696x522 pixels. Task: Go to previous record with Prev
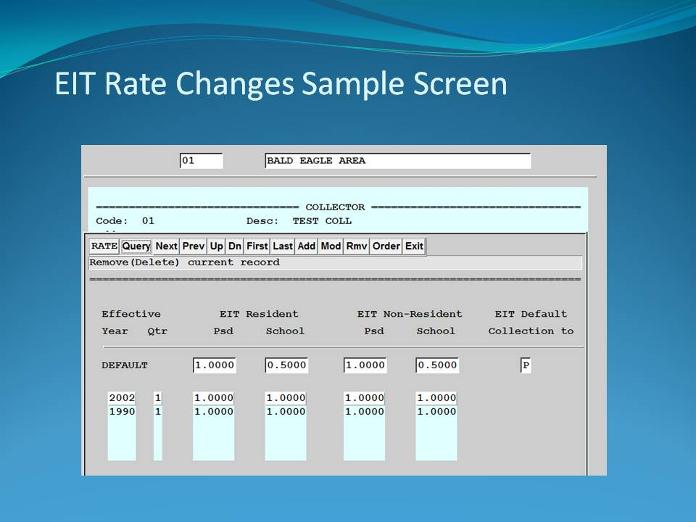pyautogui.click(x=193, y=246)
